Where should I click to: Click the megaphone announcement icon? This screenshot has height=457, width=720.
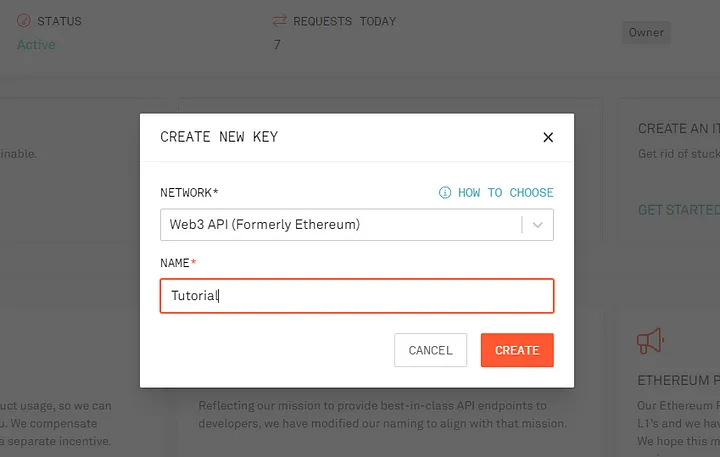(650, 341)
